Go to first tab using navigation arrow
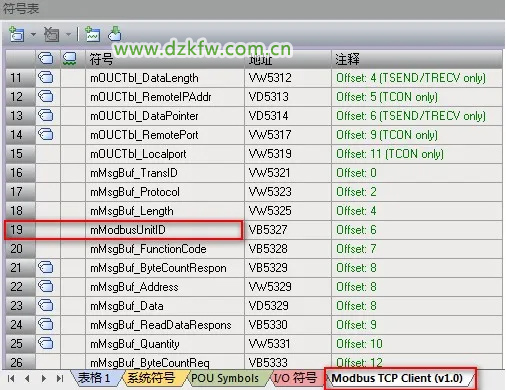This screenshot has height=390, width=506. (11, 379)
